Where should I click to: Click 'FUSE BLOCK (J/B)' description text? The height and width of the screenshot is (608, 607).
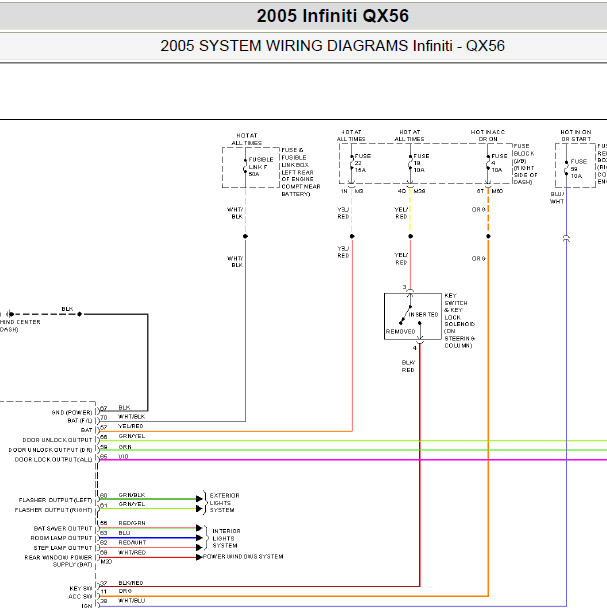tap(526, 164)
